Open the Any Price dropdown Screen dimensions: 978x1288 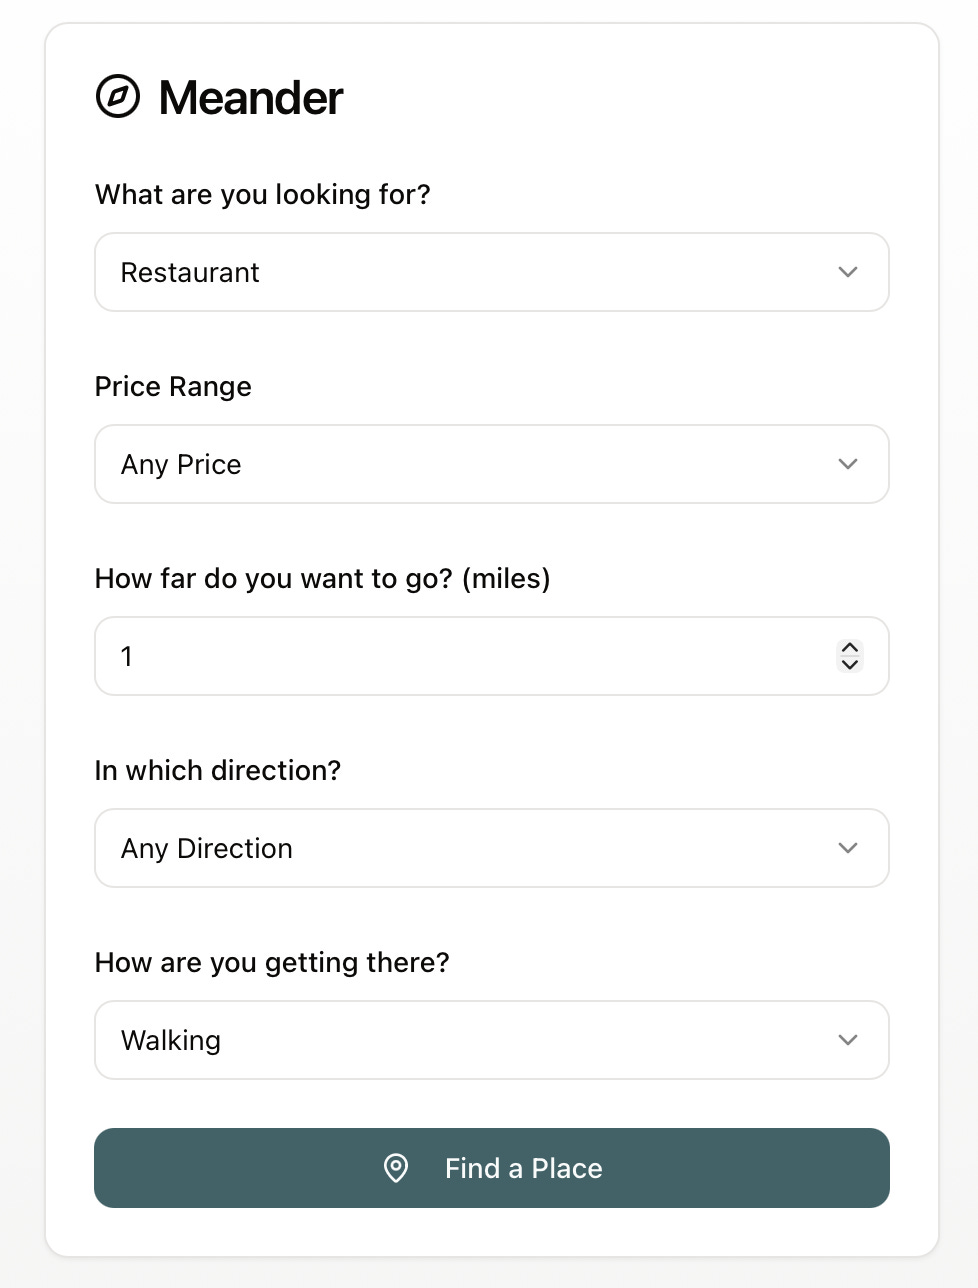point(490,464)
